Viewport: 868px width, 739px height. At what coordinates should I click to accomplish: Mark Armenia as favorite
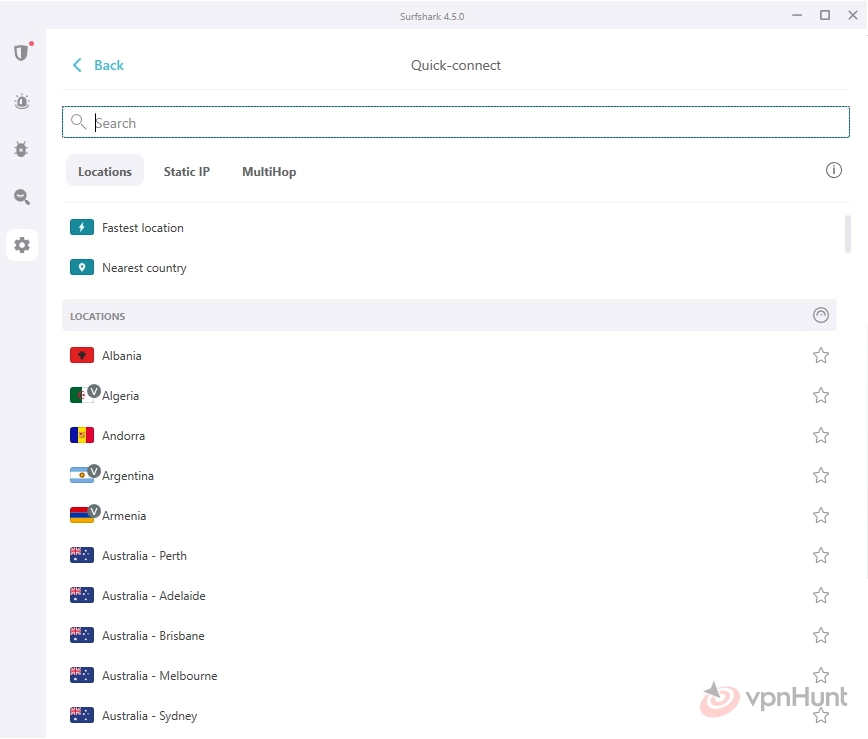point(820,515)
